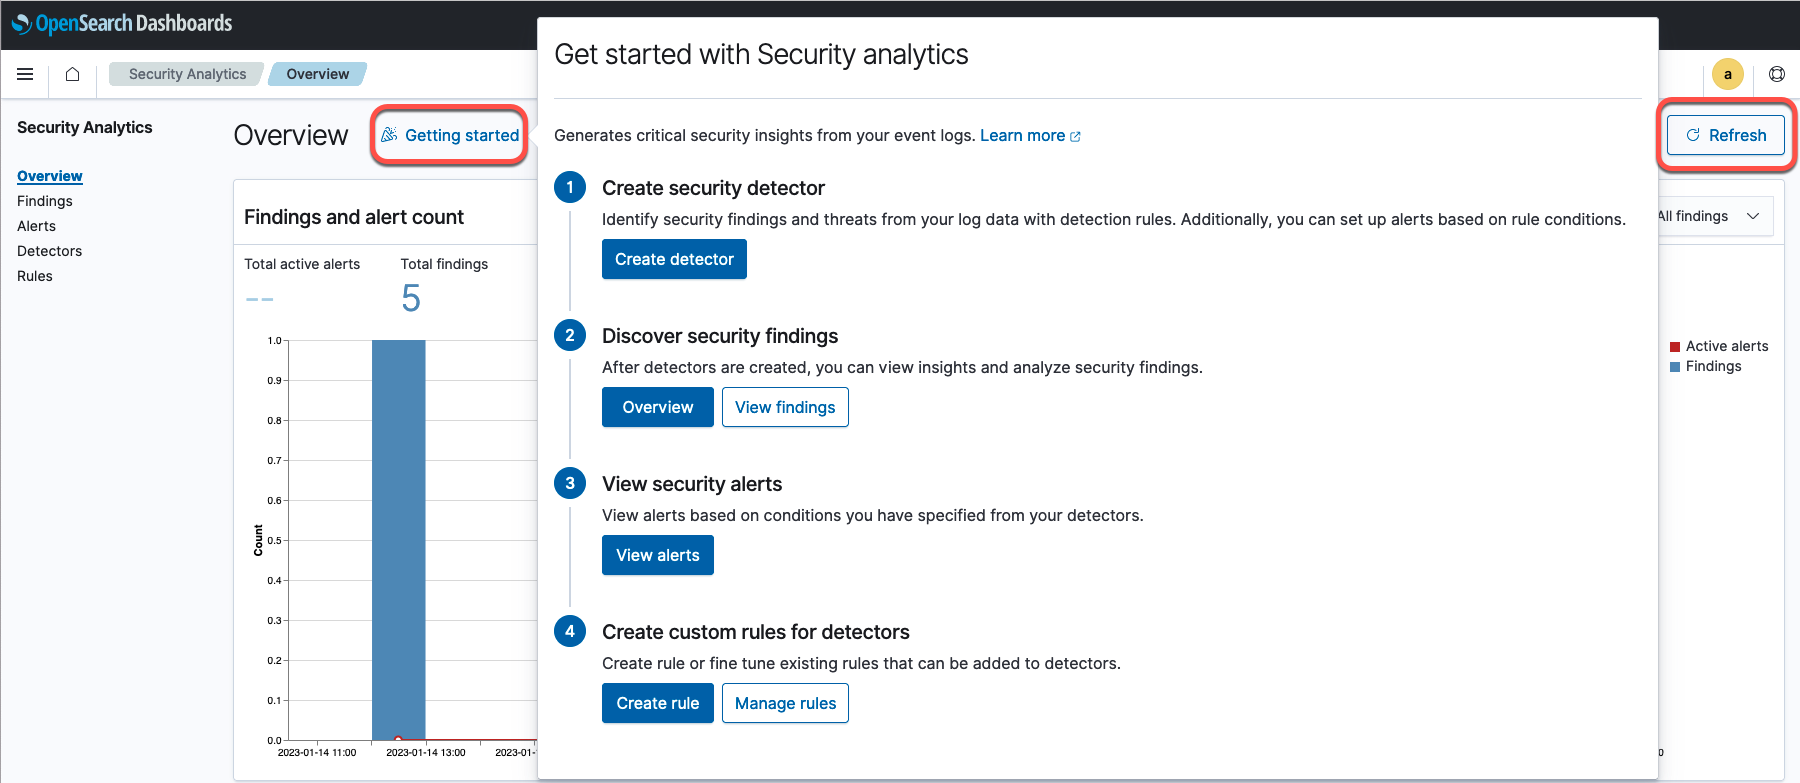Click the Create security detector heading

713,188
